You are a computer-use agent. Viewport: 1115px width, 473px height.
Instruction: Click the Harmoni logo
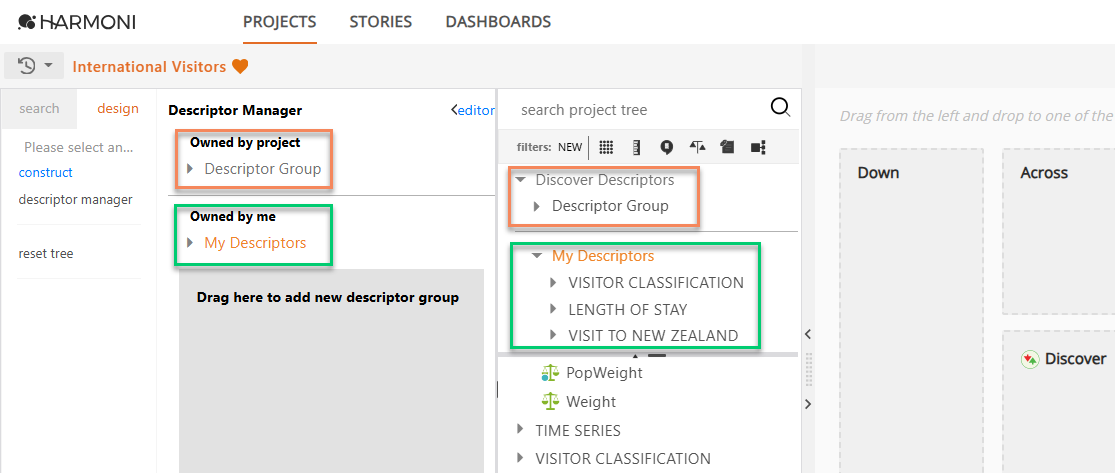76,22
